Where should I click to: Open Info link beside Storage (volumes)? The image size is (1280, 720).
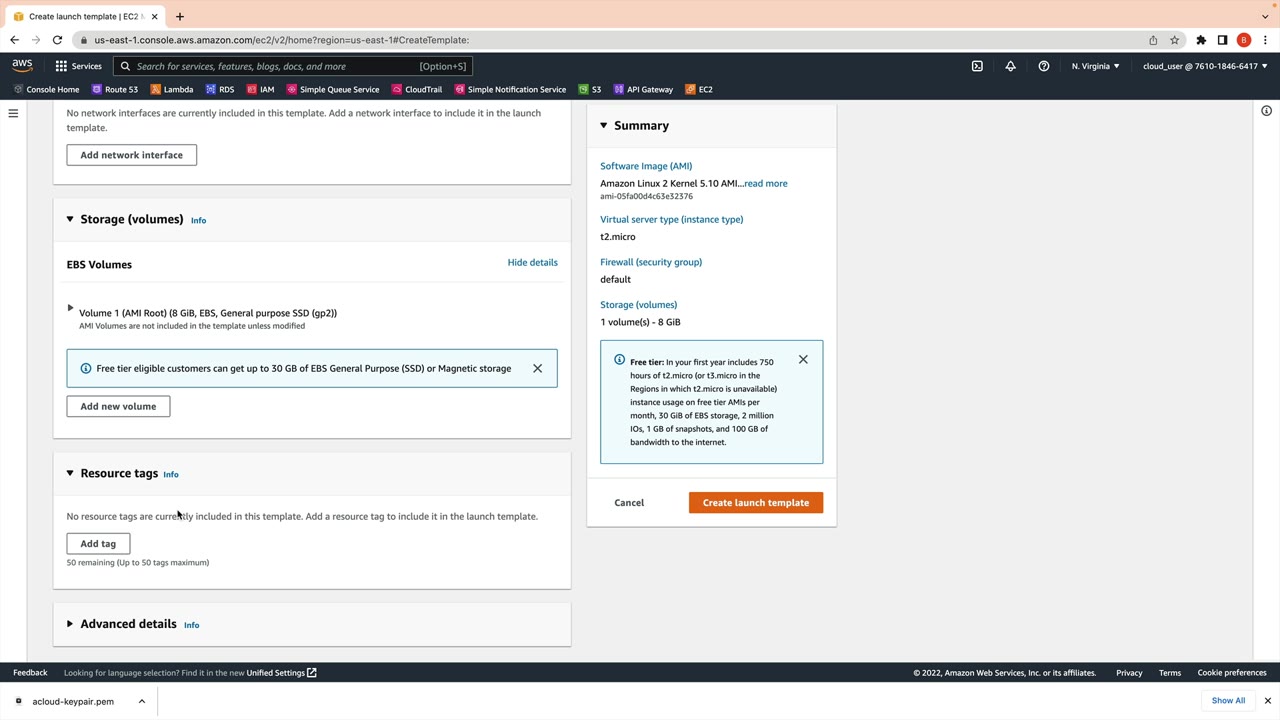click(198, 220)
